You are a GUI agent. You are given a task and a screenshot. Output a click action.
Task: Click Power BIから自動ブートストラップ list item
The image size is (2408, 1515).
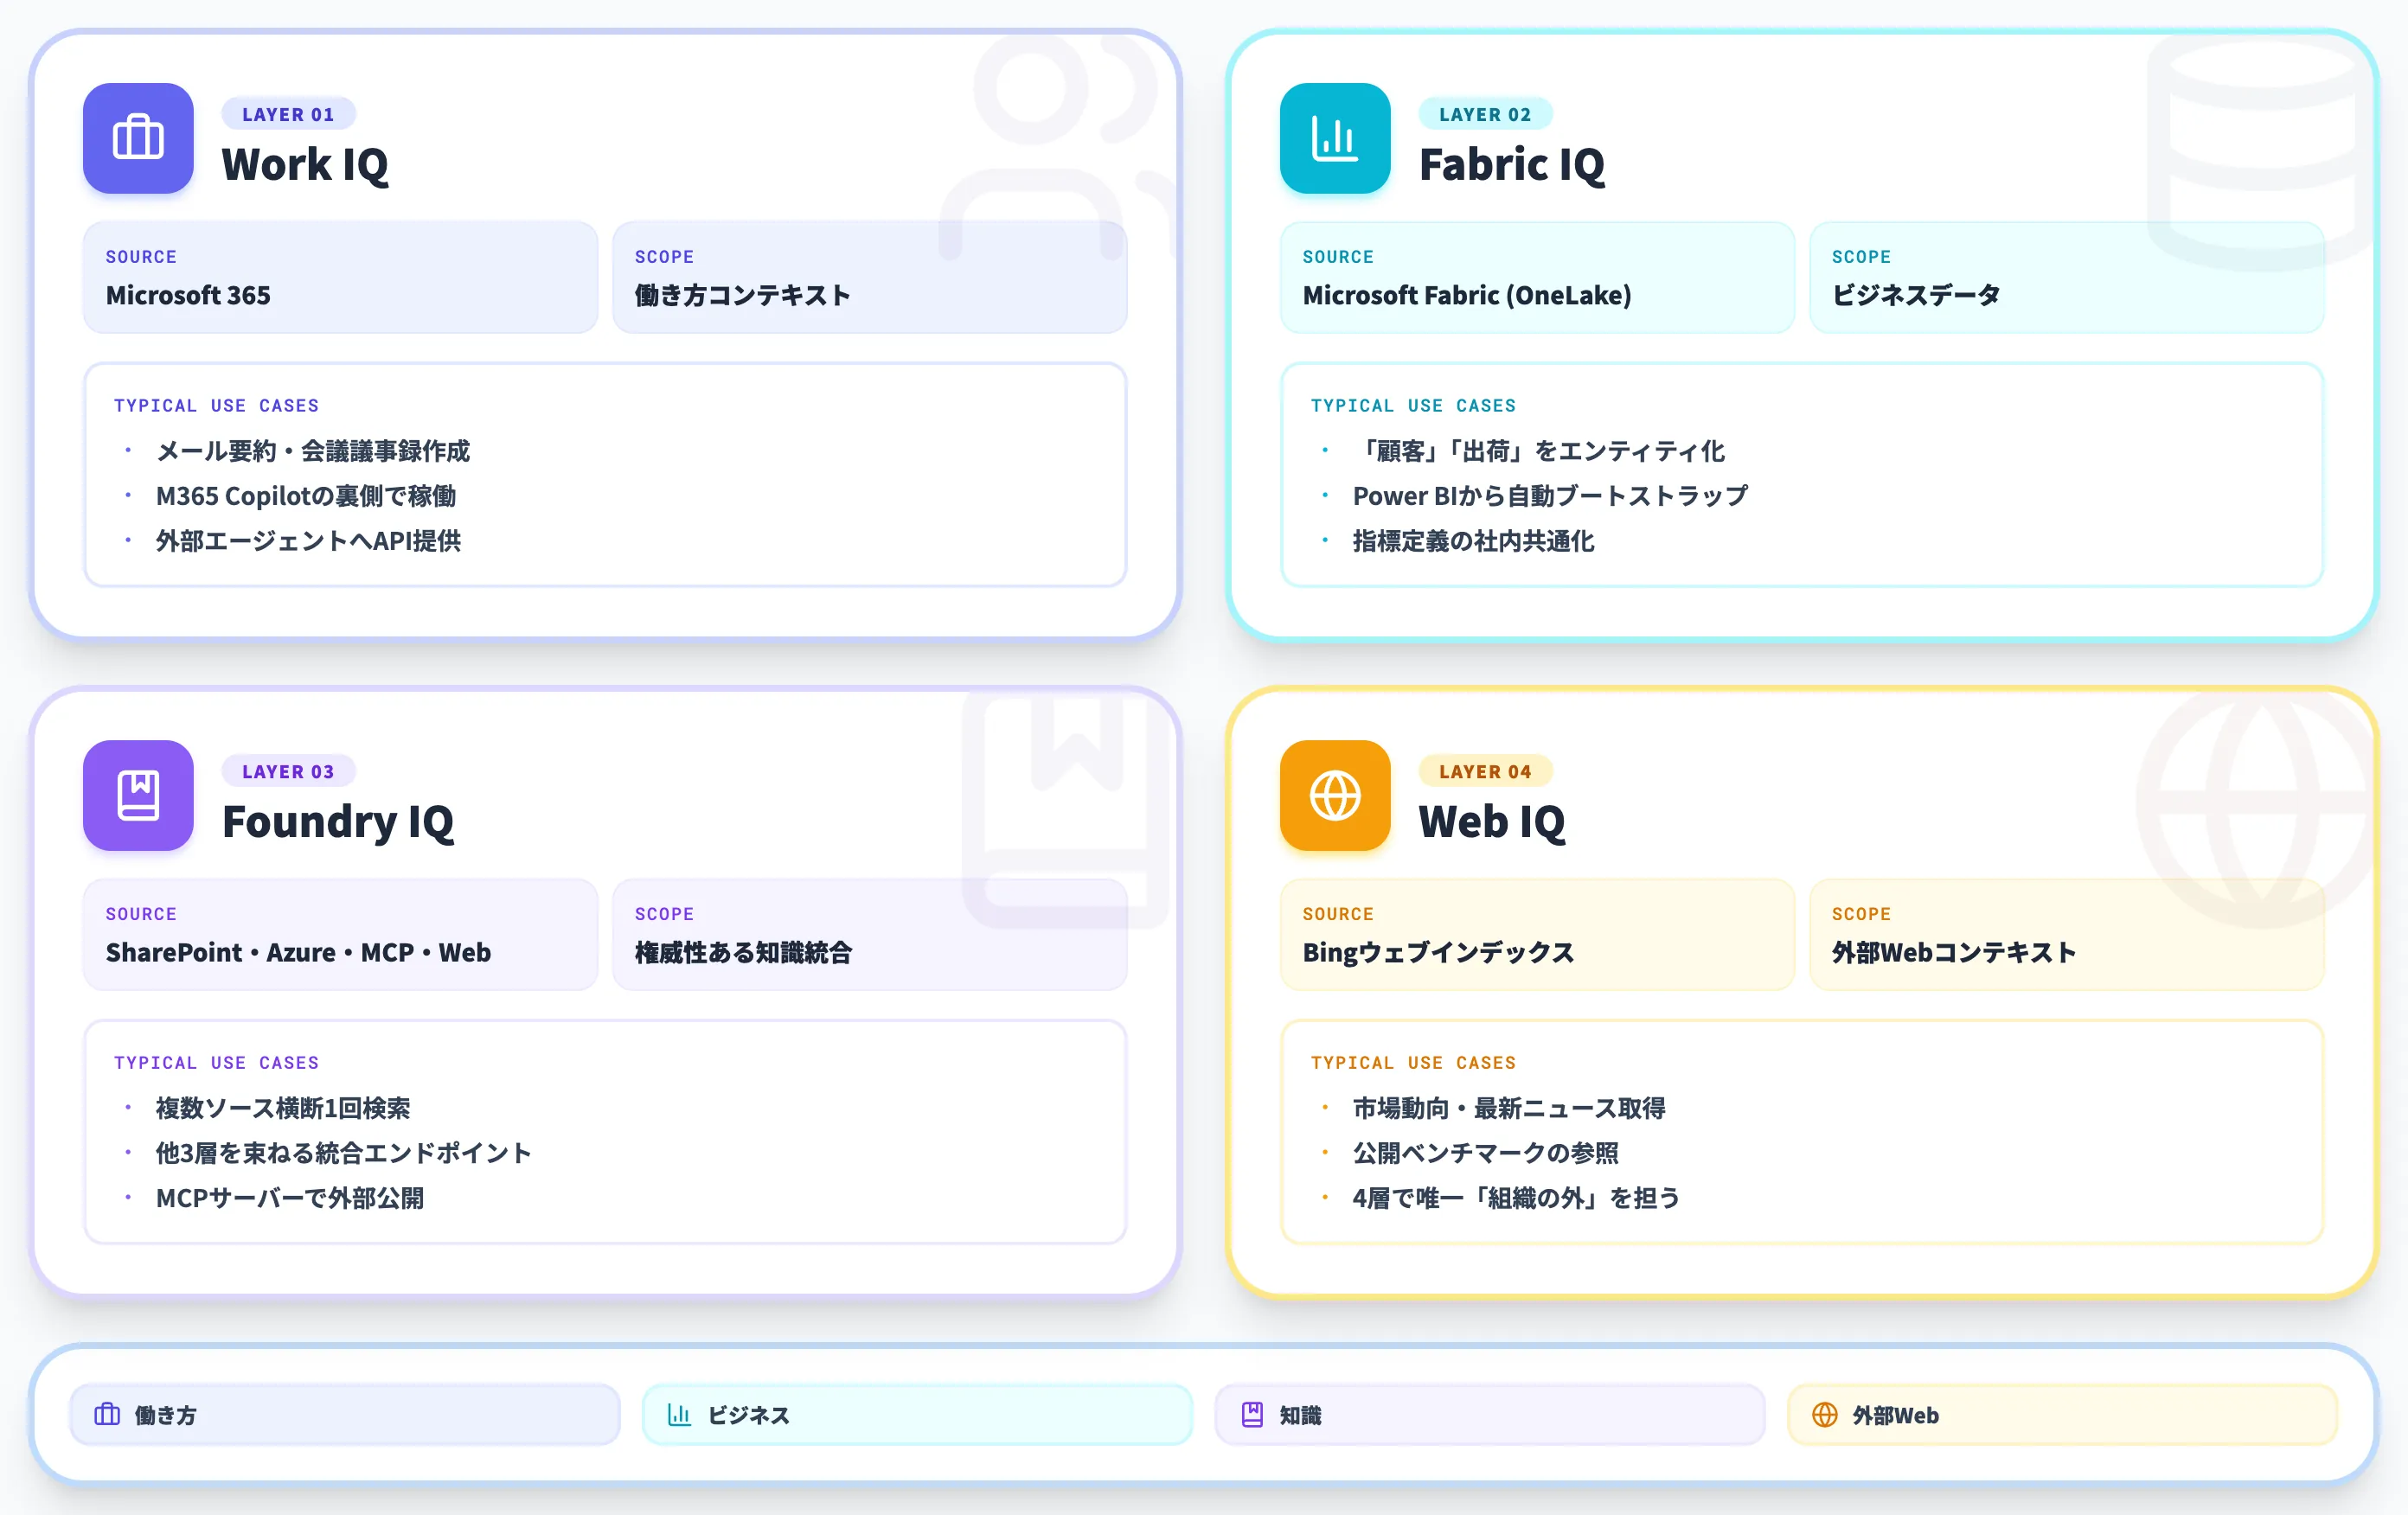point(1550,496)
